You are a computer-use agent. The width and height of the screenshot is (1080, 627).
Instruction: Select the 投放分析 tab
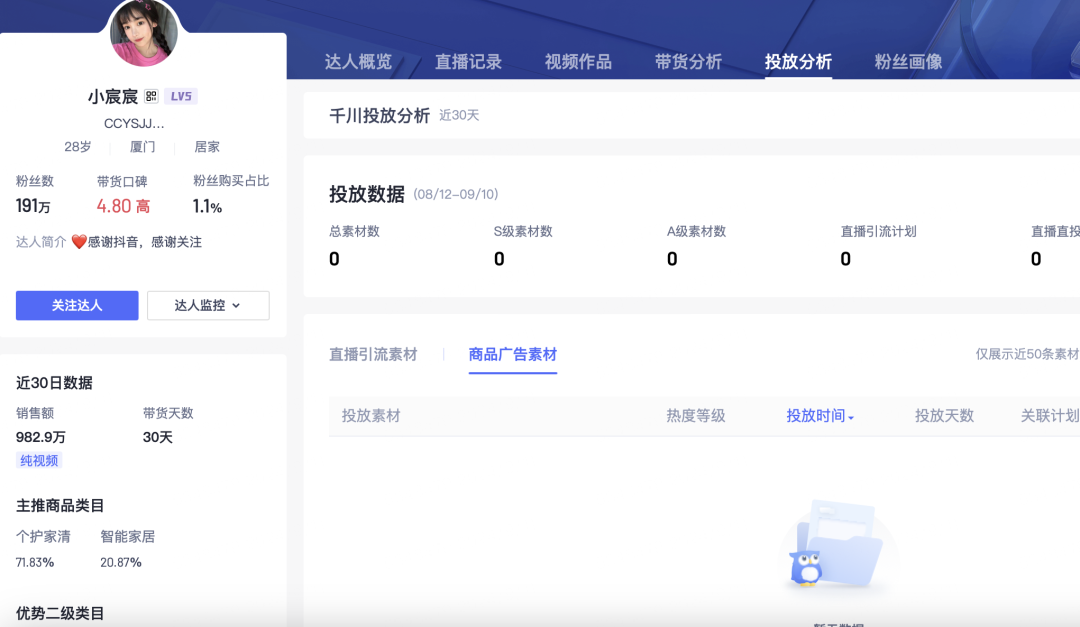(x=798, y=62)
